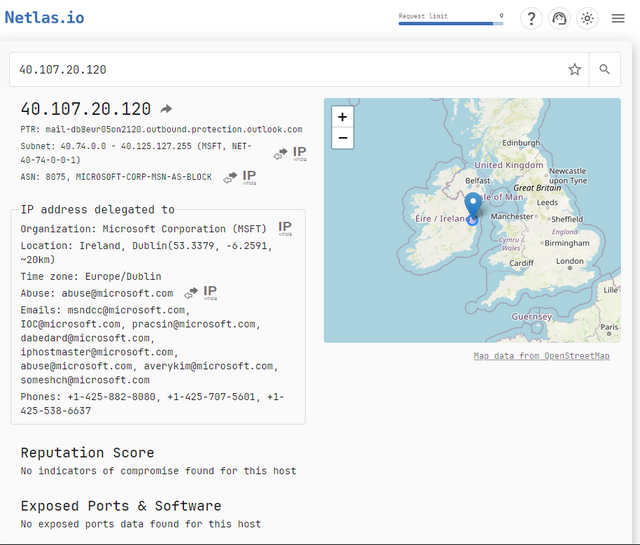Open the hamburger menu

(618, 18)
